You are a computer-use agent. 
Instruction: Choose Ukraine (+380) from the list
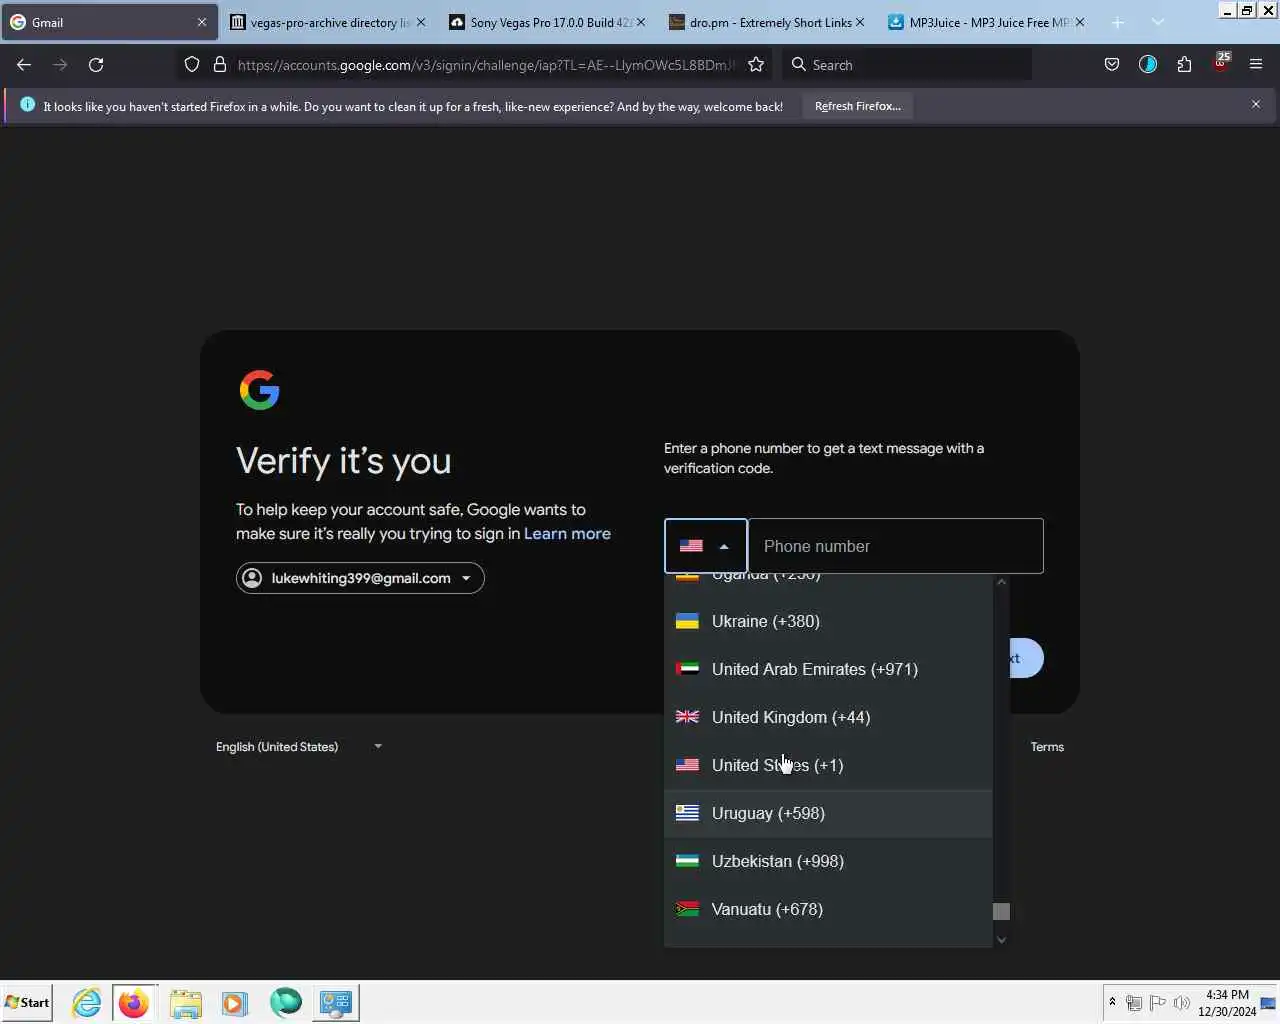pos(828,621)
